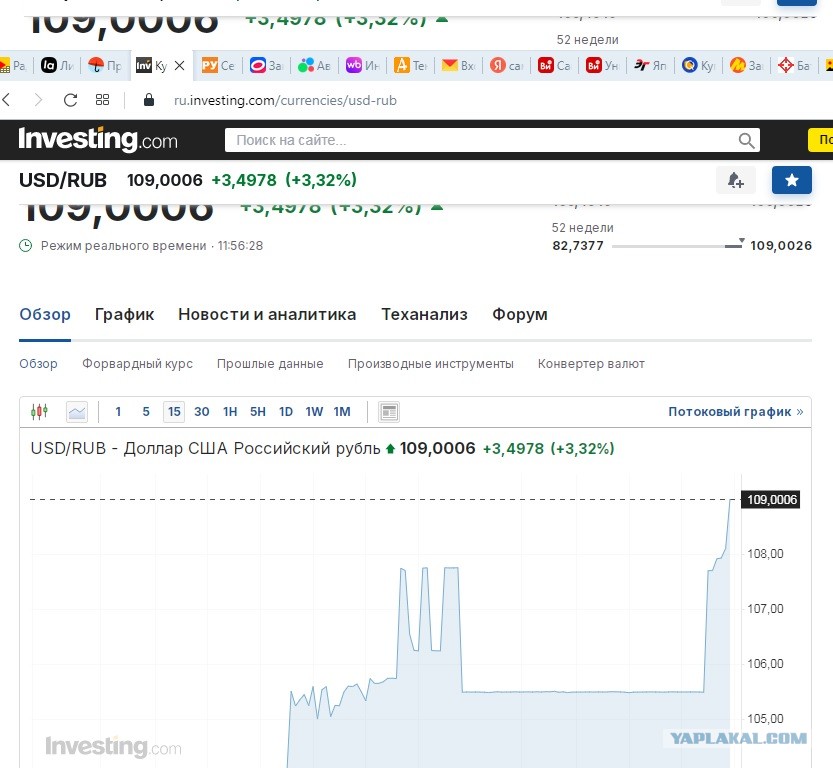Open the red umbrella browser tab
This screenshot has height=768, width=833.
(x=105, y=65)
